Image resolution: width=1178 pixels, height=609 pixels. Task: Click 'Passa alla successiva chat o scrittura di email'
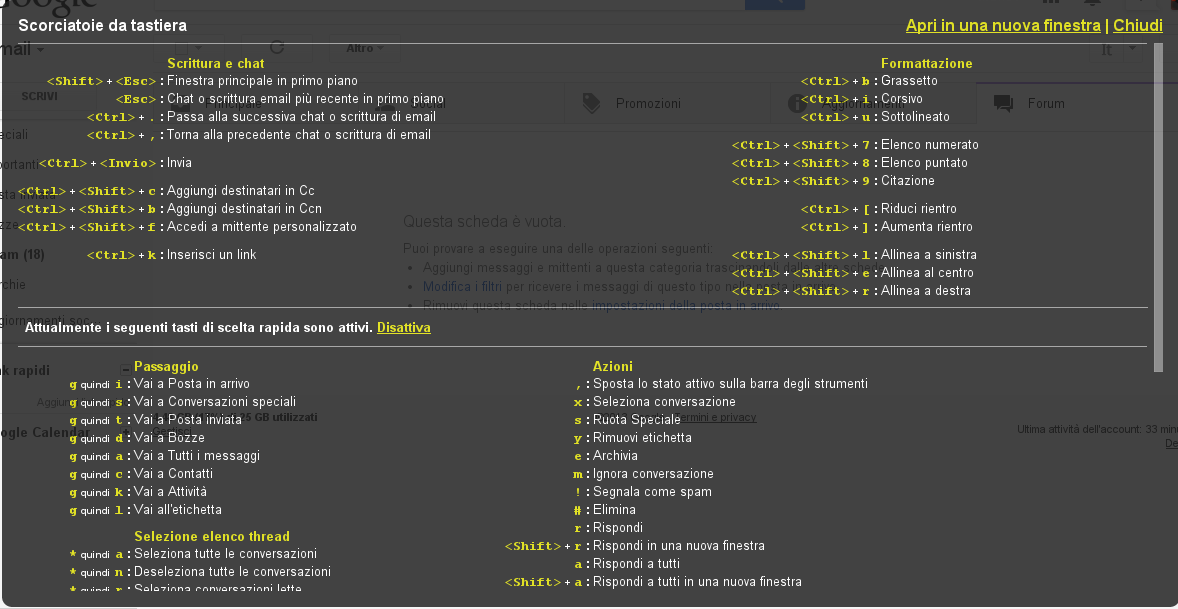click(301, 116)
